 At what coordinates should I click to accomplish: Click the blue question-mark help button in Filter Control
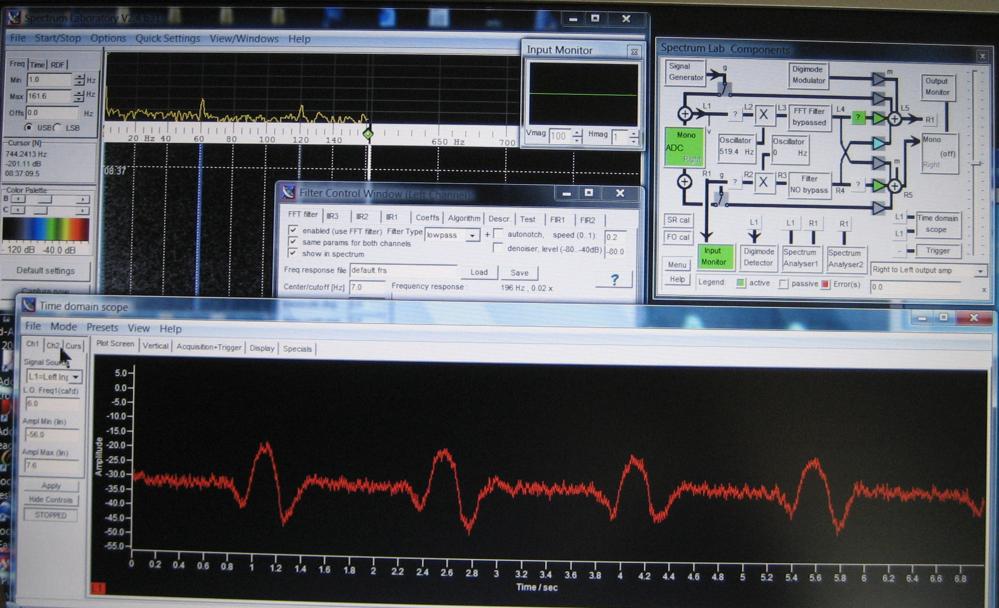(614, 279)
